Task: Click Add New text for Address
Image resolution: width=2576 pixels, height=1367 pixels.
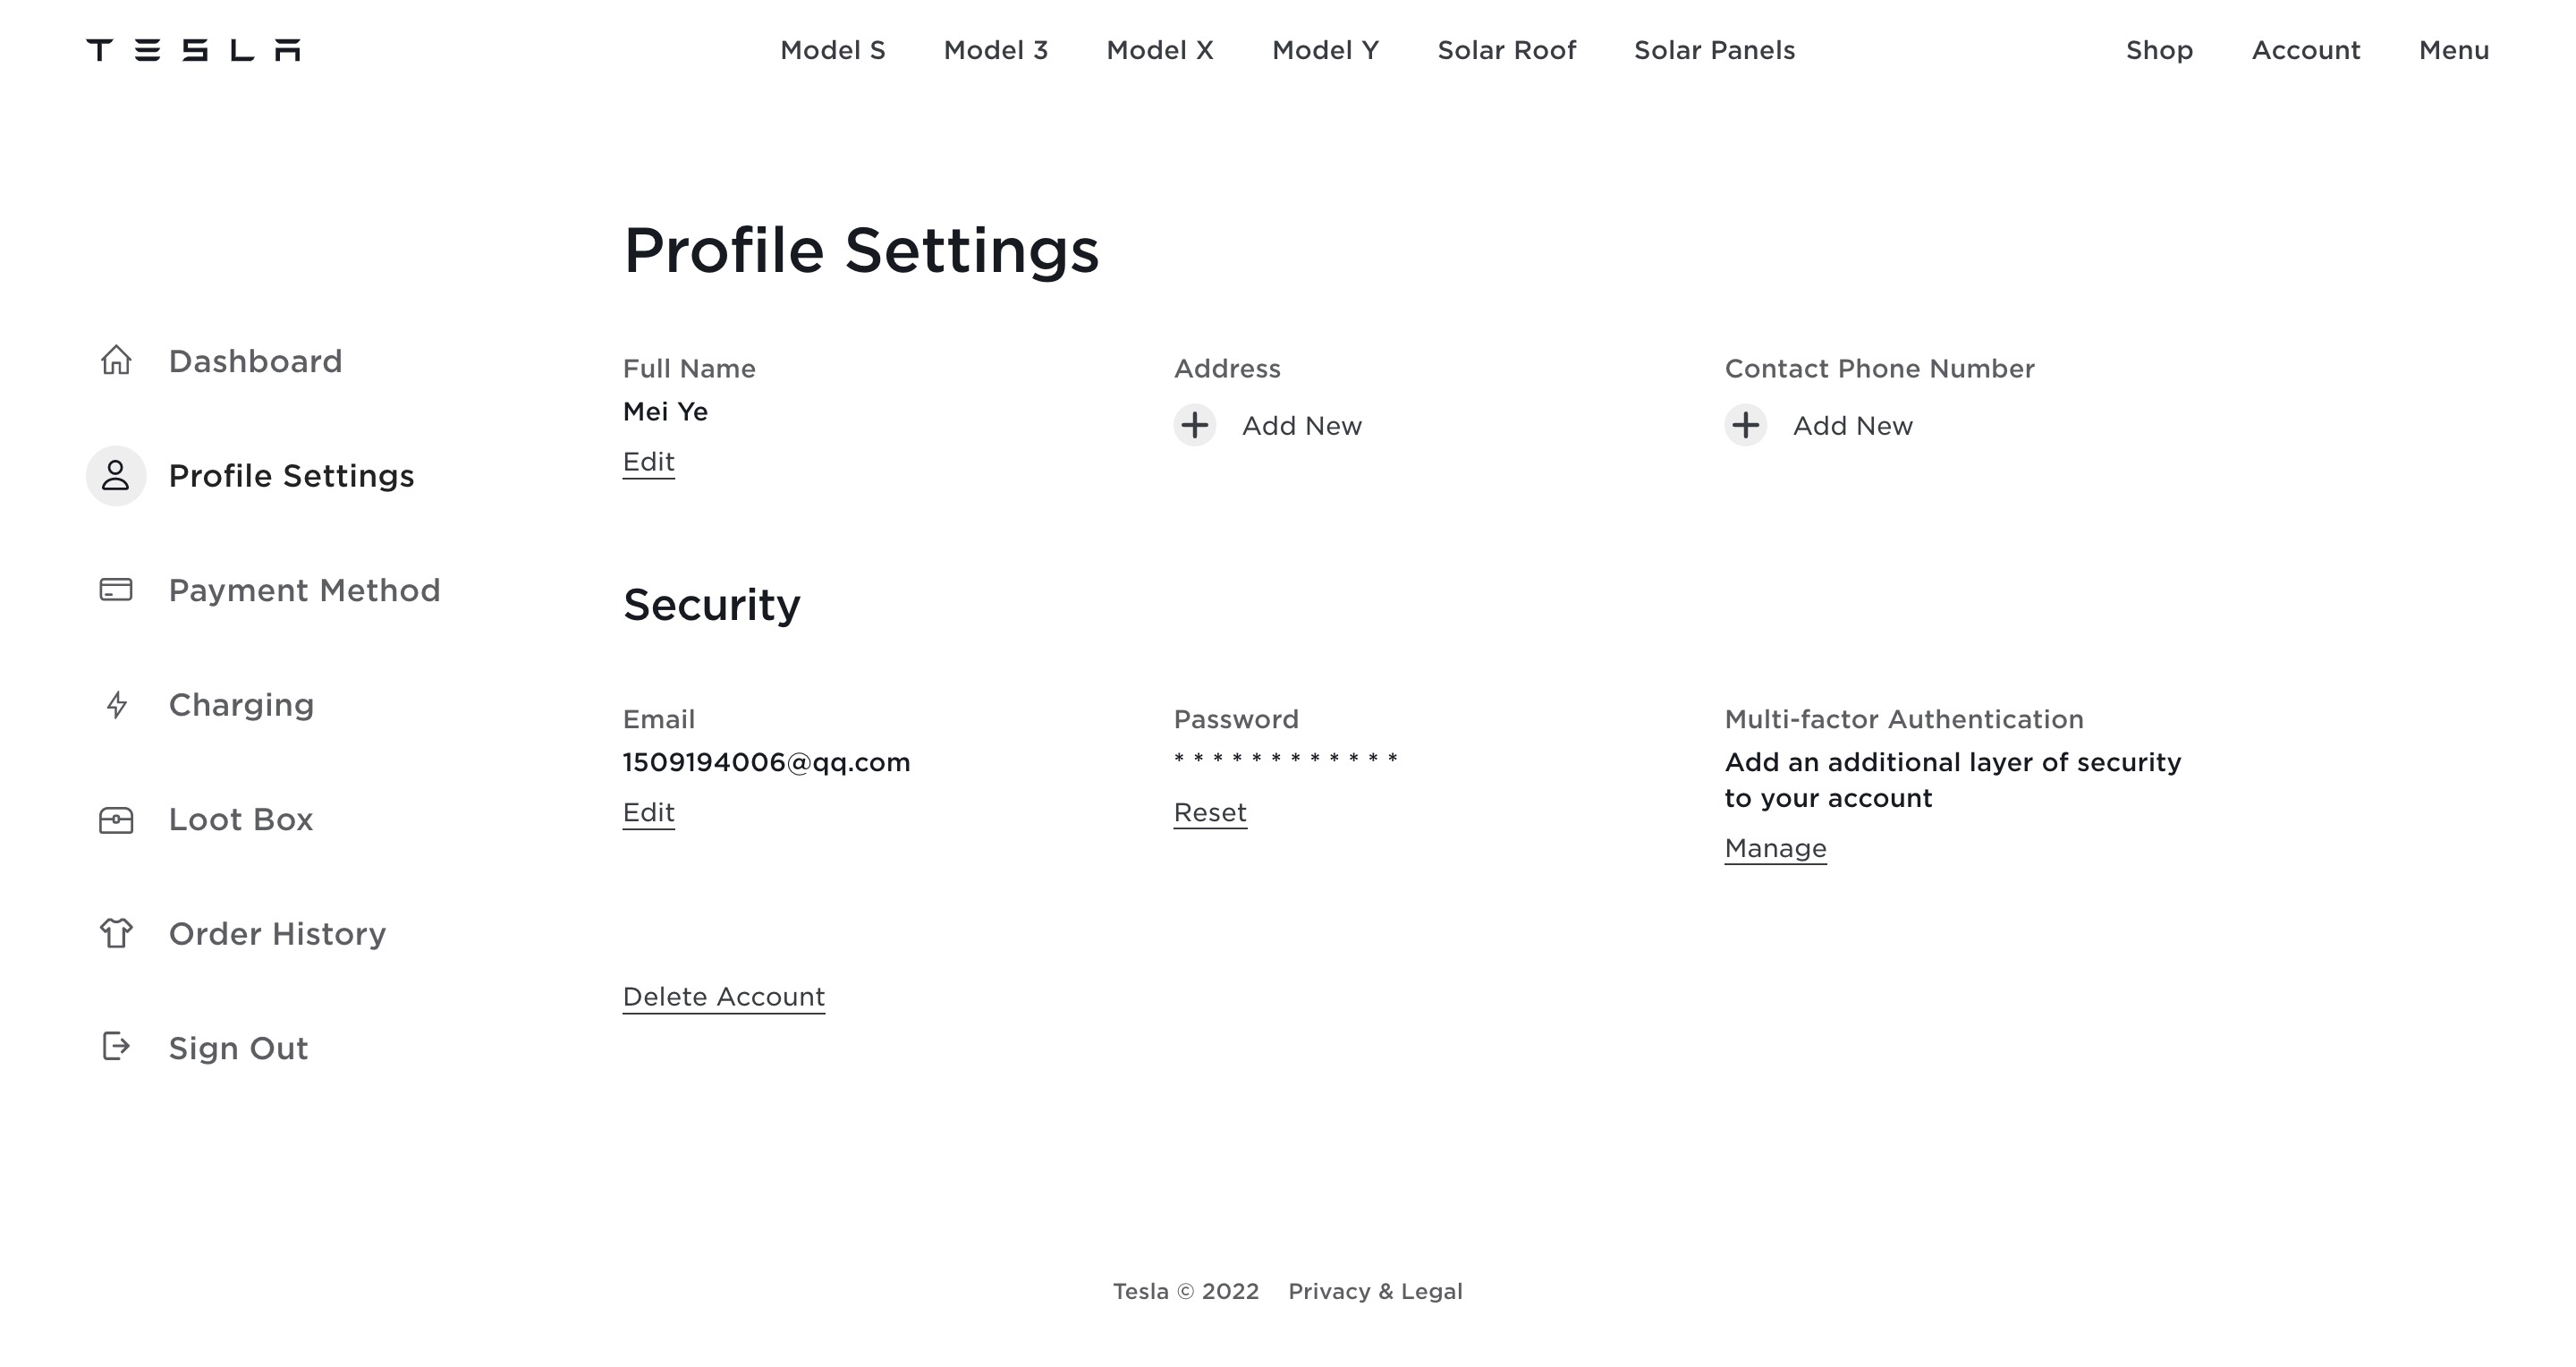Action: (1302, 426)
